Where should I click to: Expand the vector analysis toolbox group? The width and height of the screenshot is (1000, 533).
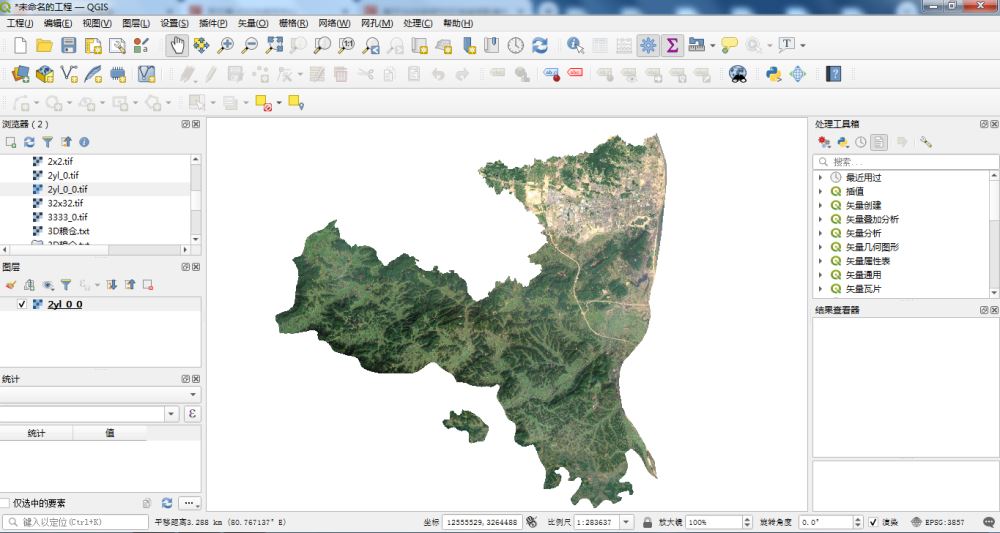click(x=821, y=233)
